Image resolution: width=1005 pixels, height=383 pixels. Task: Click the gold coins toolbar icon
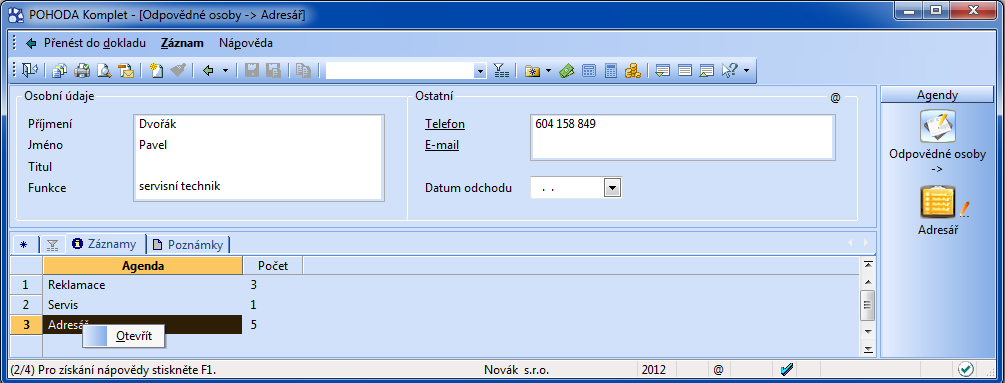[x=633, y=70]
